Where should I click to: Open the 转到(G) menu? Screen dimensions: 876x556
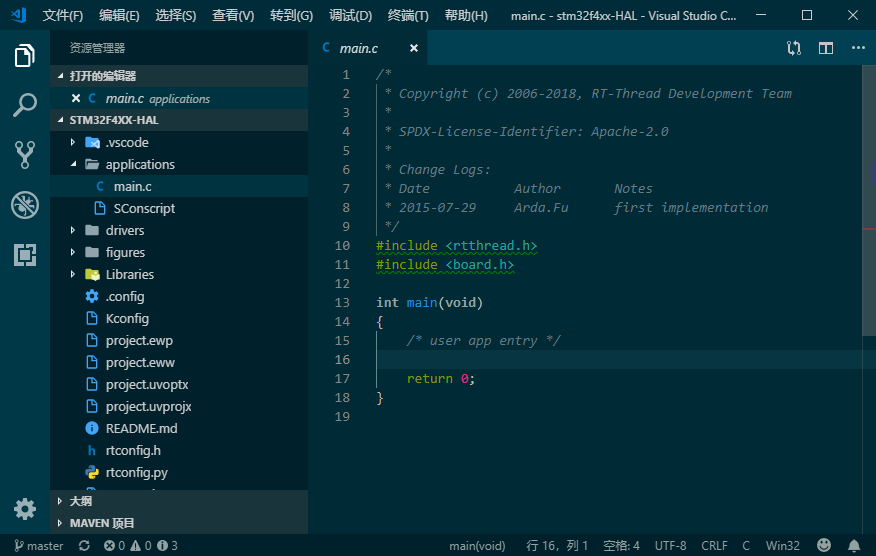(x=291, y=15)
